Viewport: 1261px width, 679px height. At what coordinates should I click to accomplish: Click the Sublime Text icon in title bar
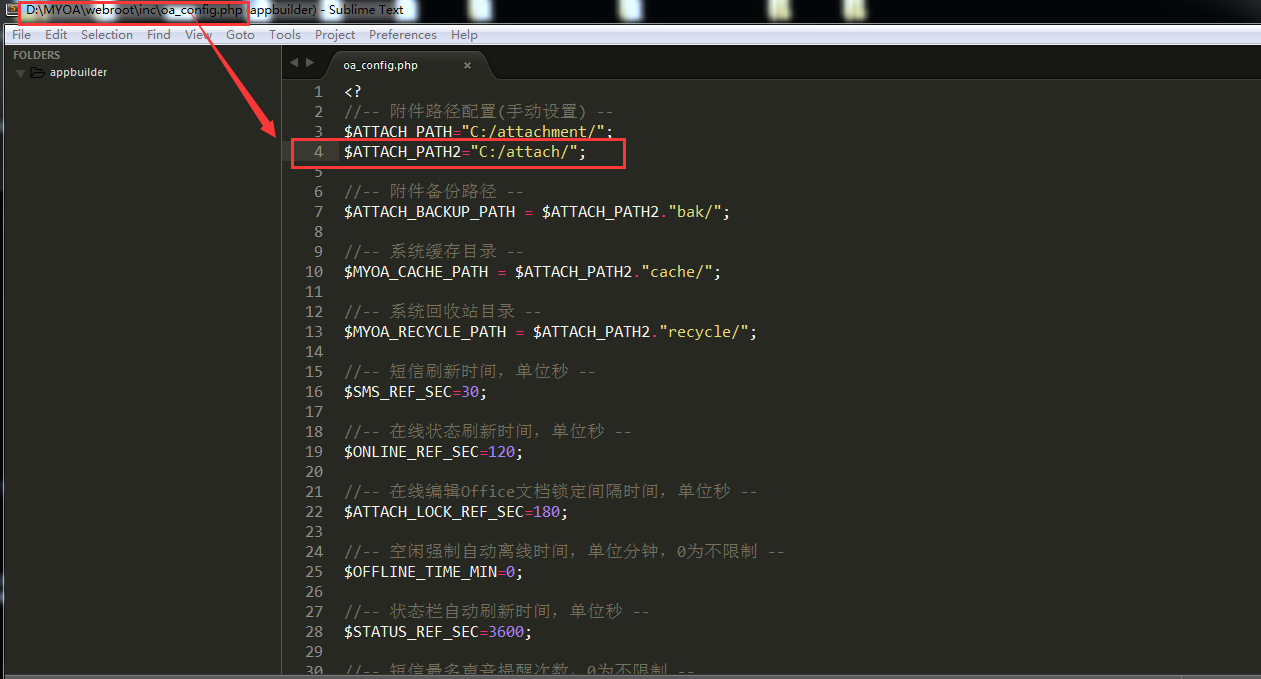[x=10, y=10]
